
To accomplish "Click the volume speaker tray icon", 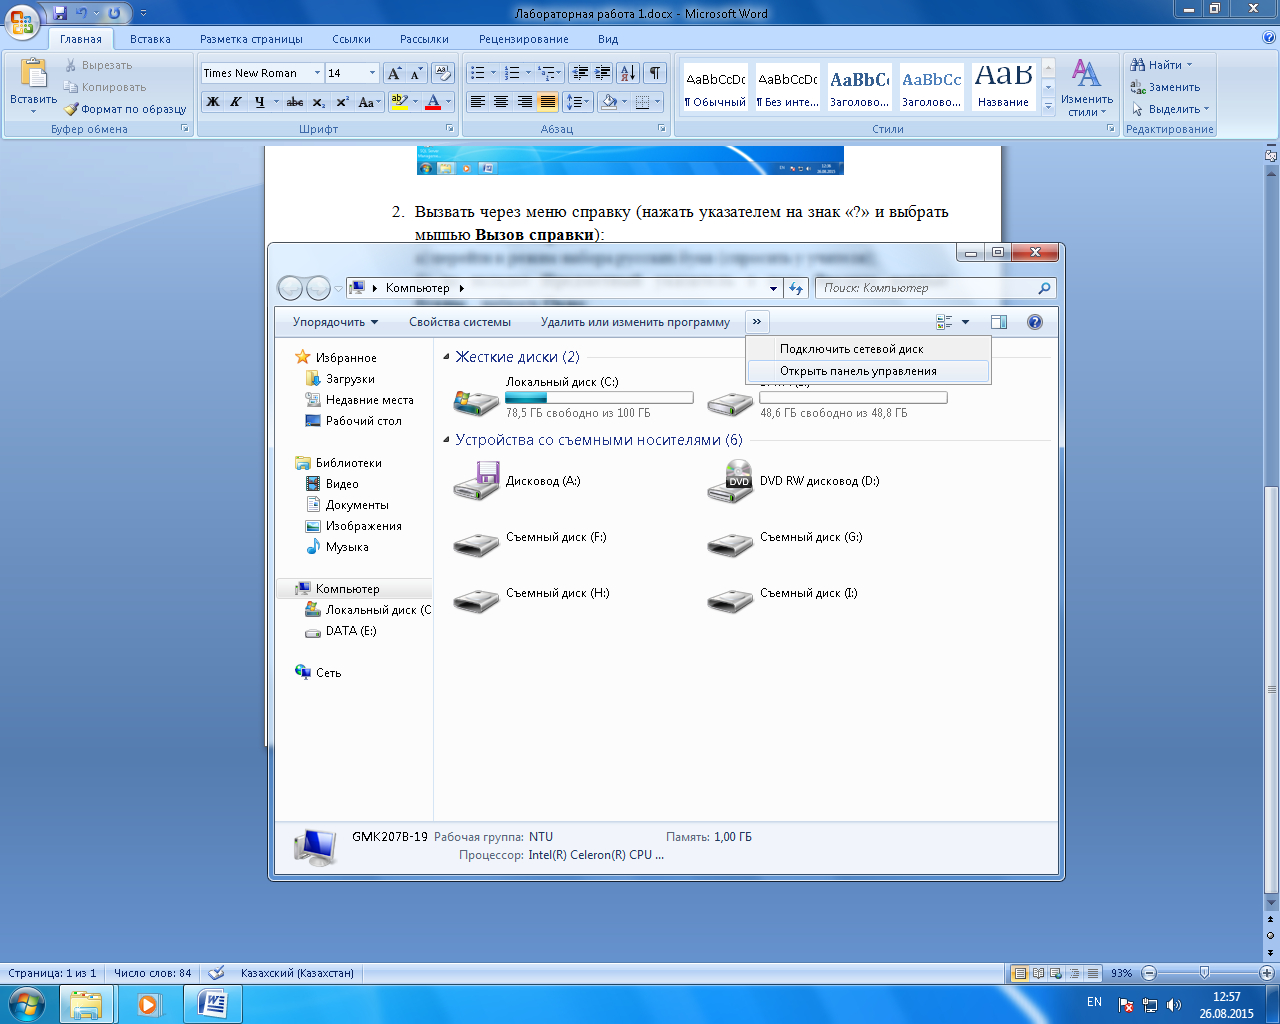I will point(1173,1005).
